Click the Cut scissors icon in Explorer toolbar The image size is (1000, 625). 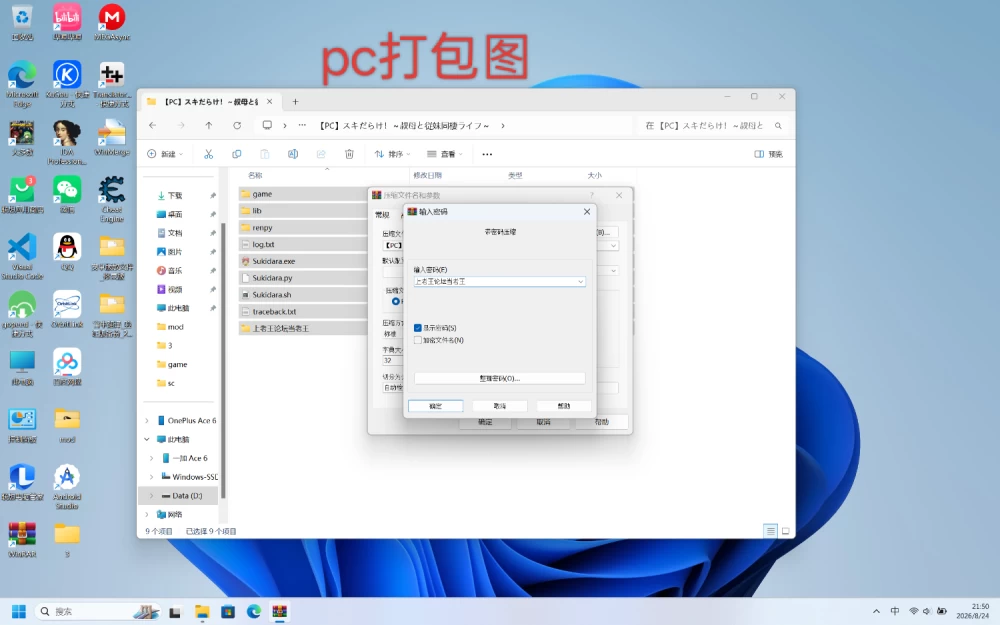(x=208, y=154)
